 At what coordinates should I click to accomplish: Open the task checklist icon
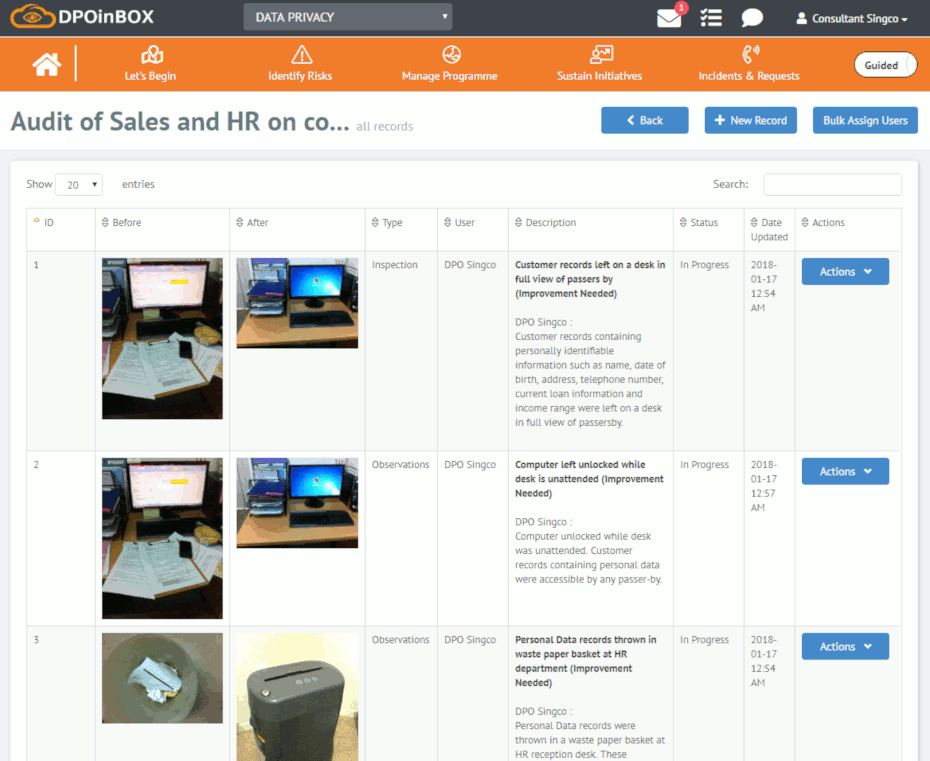711,18
